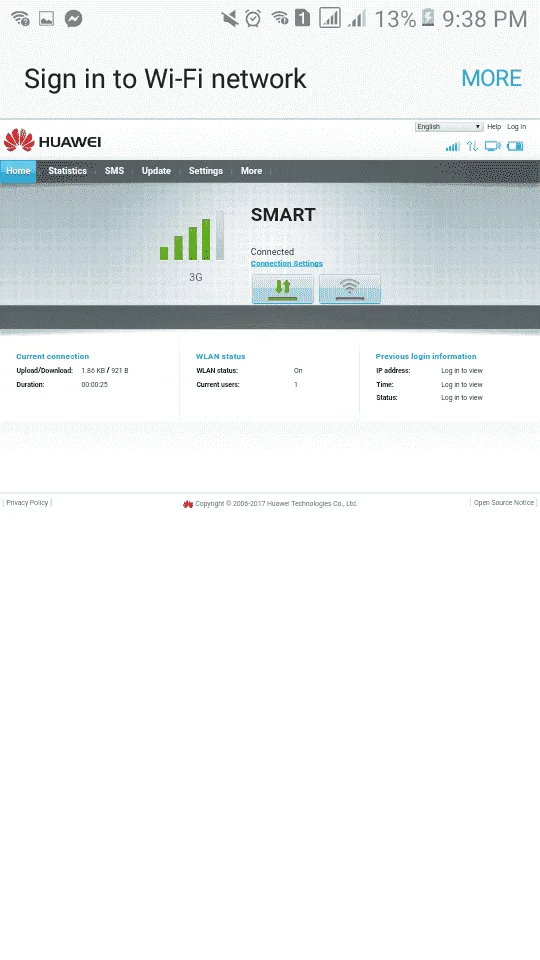Tap the SIM 1 status icon

click(302, 18)
